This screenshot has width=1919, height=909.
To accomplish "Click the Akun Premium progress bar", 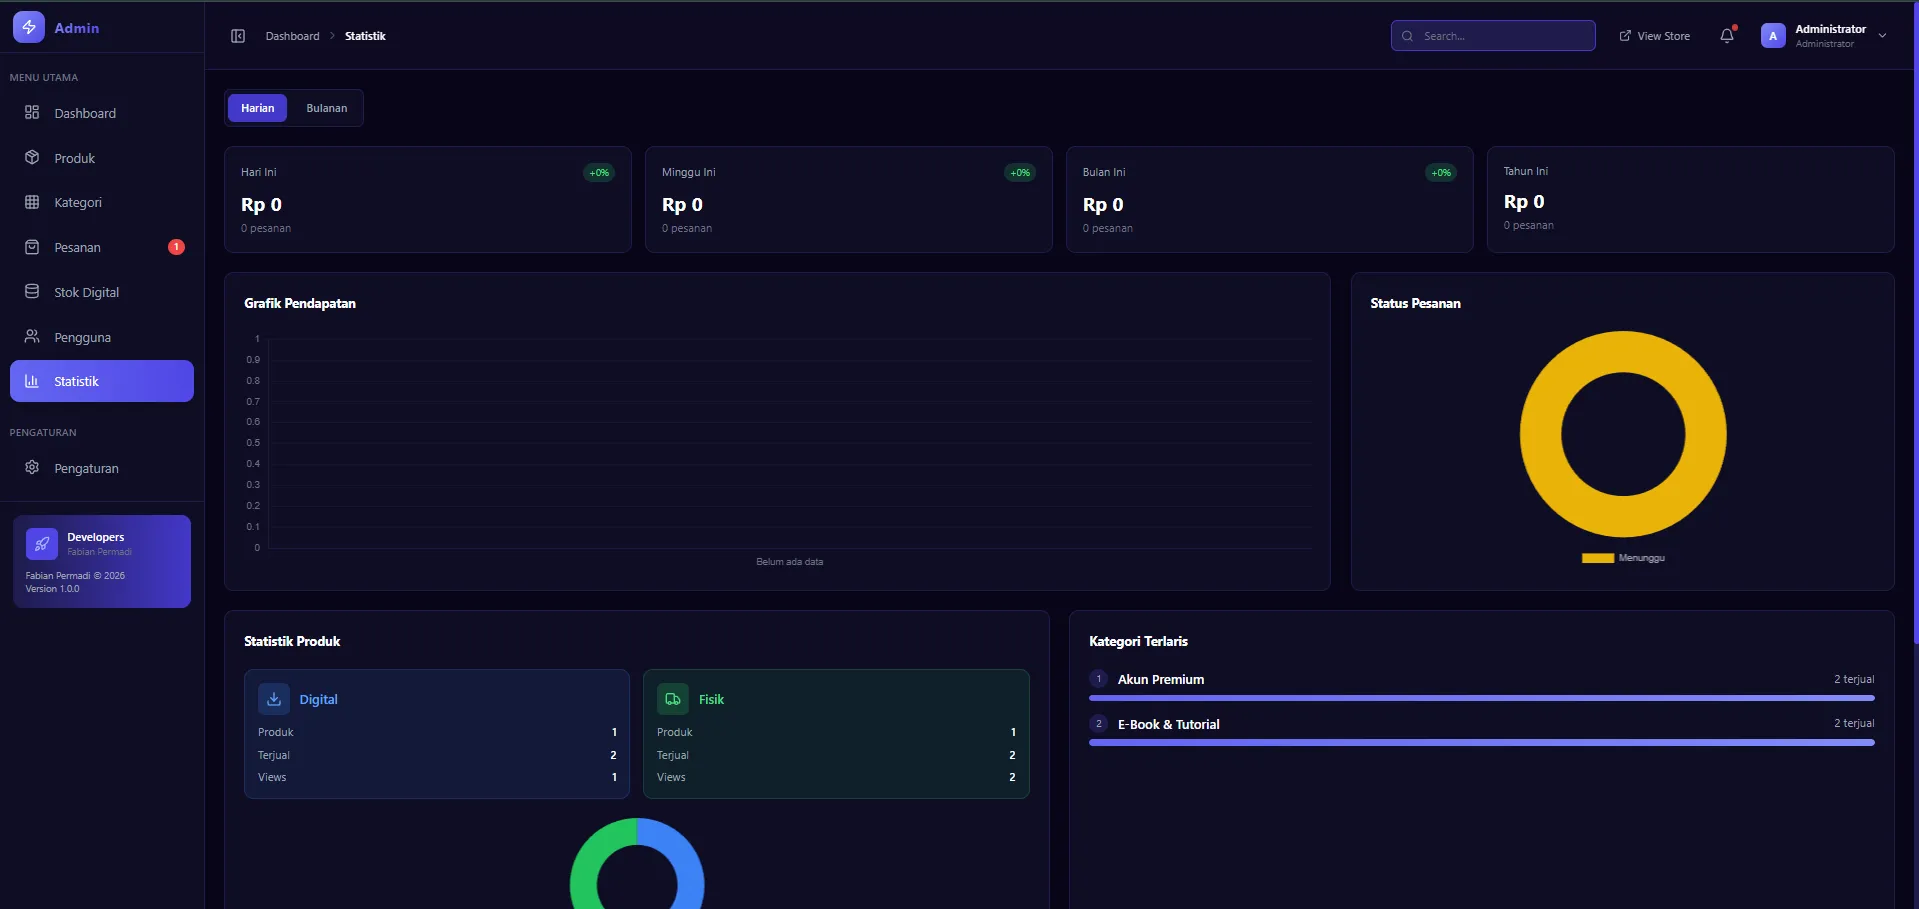I will (x=1481, y=698).
